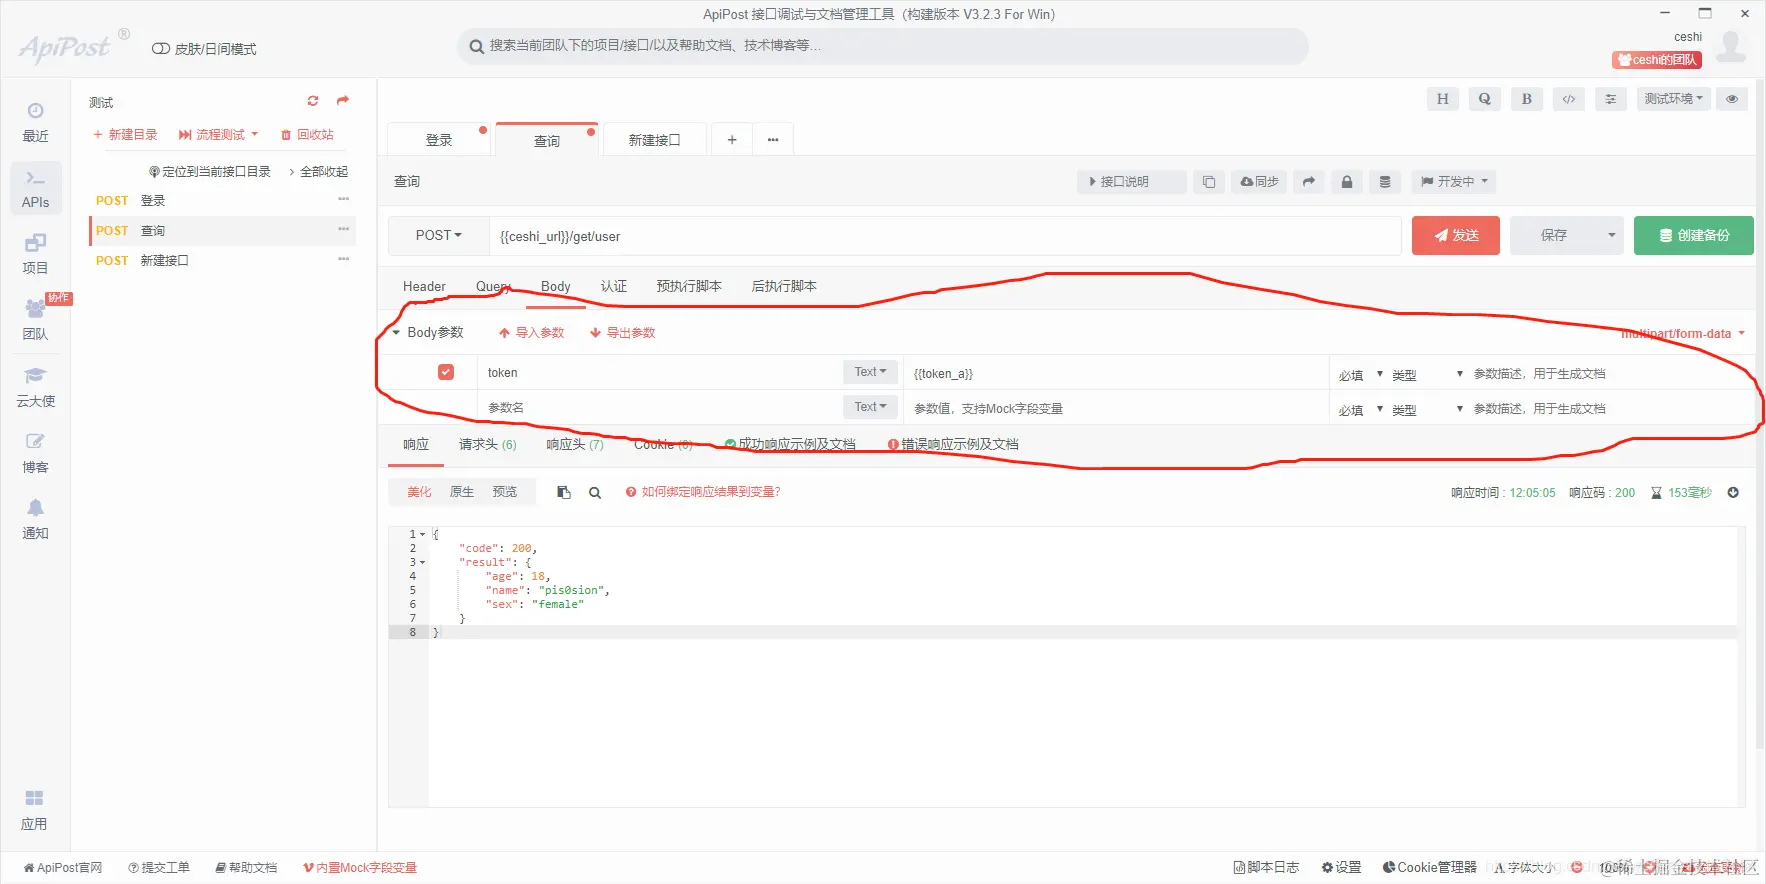Click 导入参数 import parameters
Image resolution: width=1766 pixels, height=884 pixels.
tap(532, 333)
